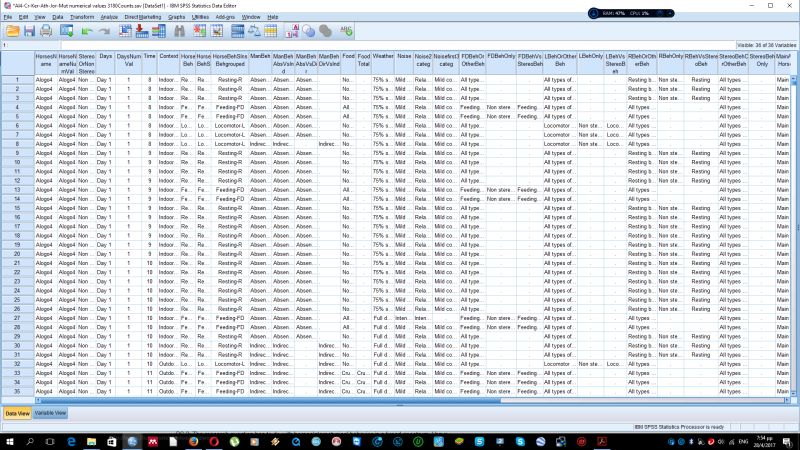Click the Go to case icon

pyautogui.click(x=125, y=31)
